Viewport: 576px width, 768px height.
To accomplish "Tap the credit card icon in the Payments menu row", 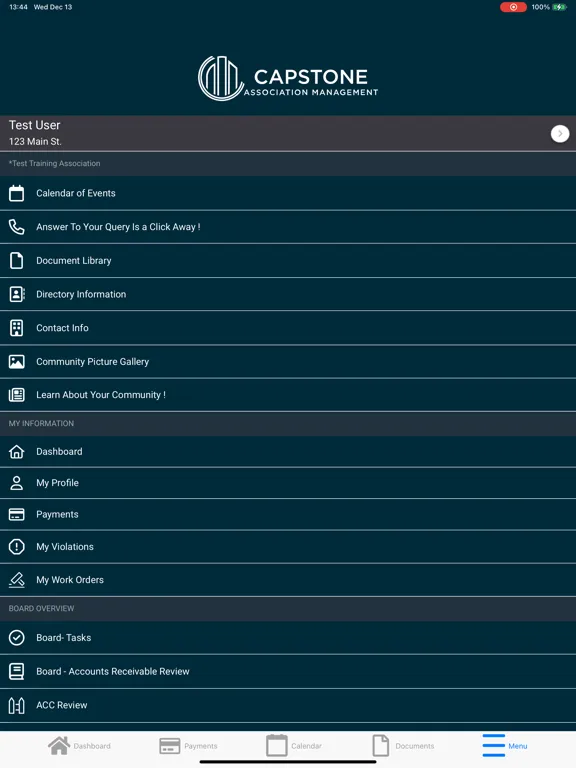I will [17, 514].
